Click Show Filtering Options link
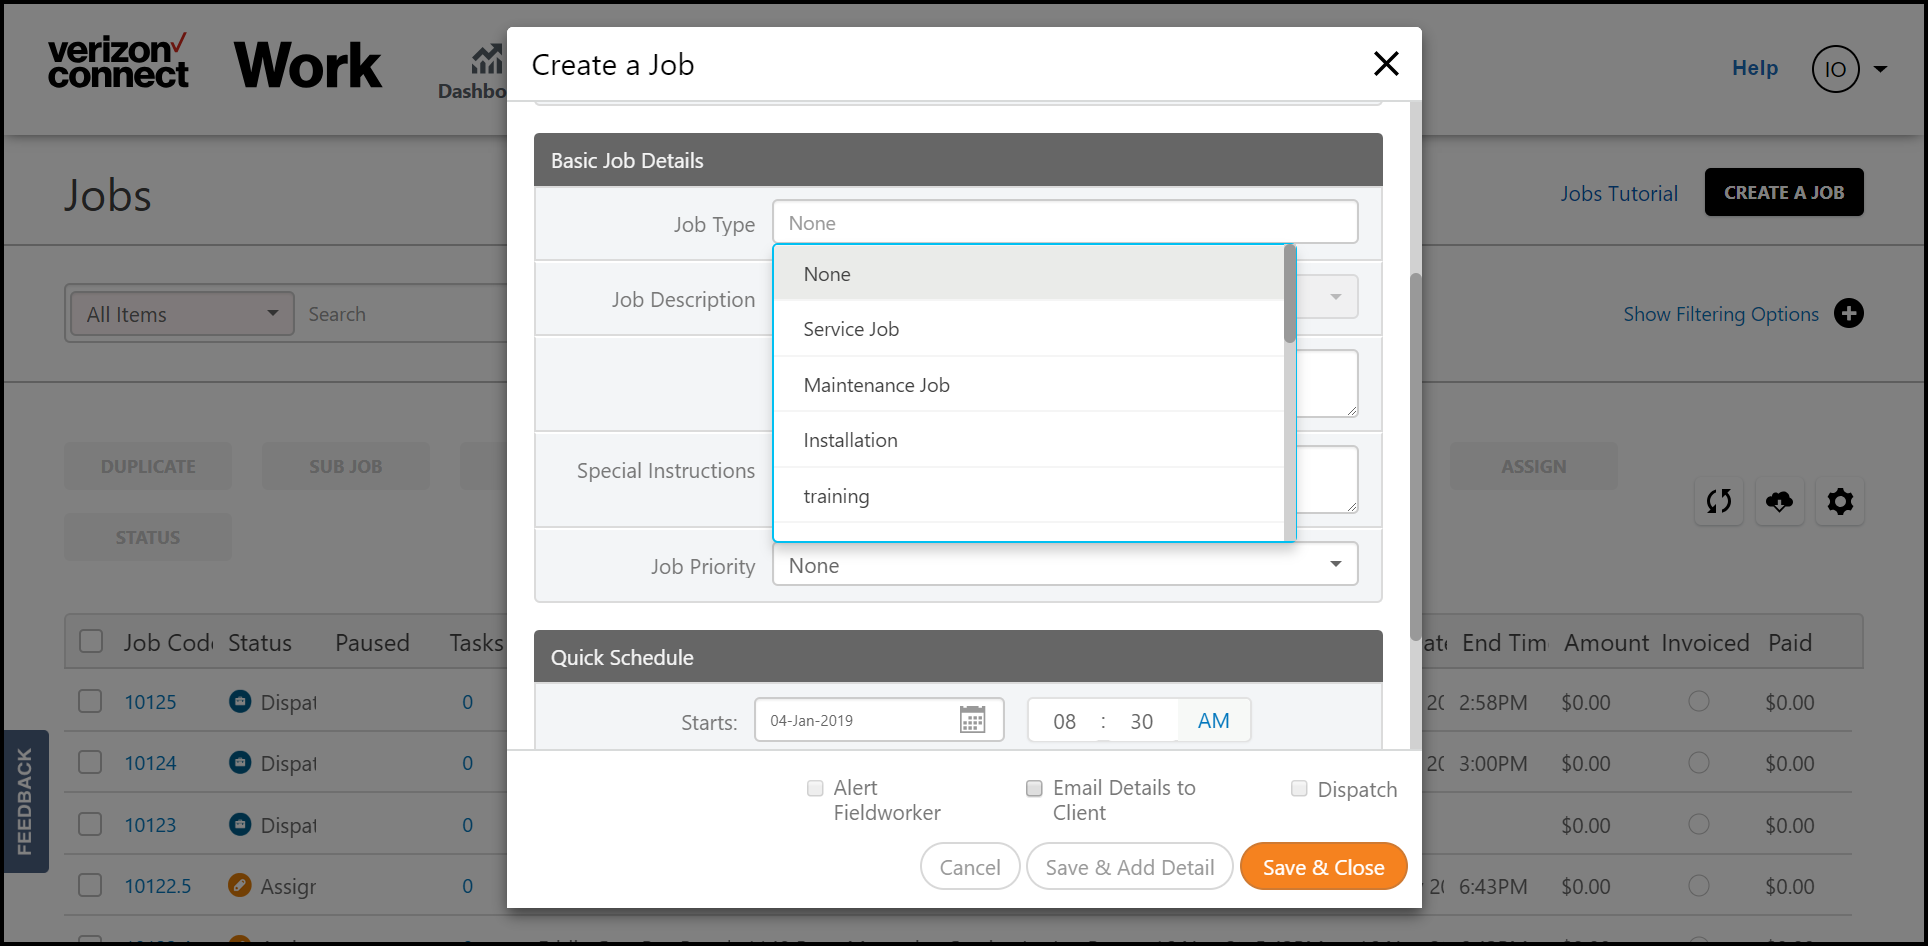The height and width of the screenshot is (946, 1928). click(x=1721, y=314)
